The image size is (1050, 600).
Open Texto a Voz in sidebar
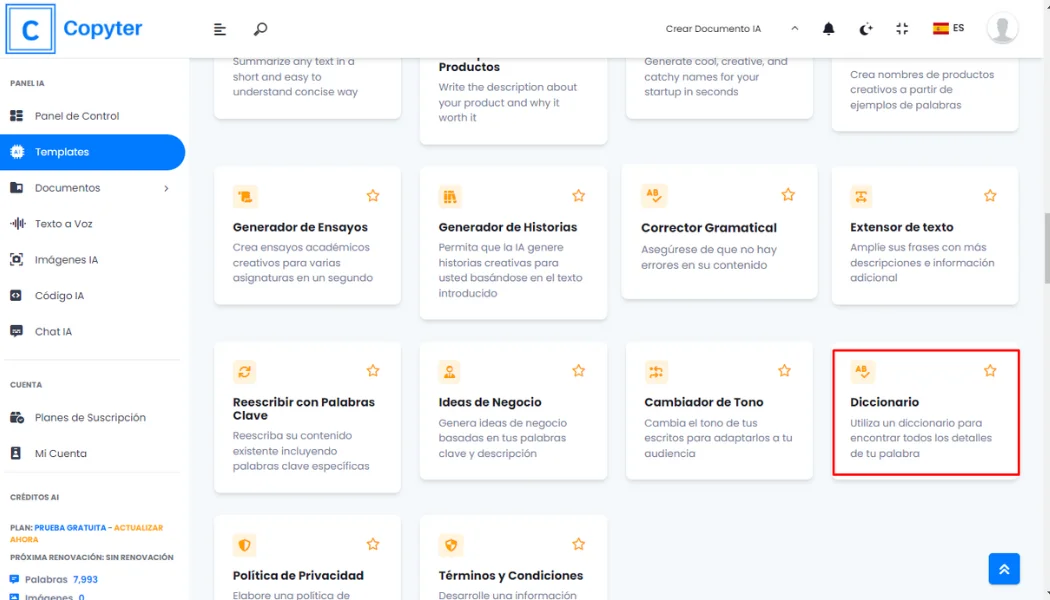pos(63,224)
